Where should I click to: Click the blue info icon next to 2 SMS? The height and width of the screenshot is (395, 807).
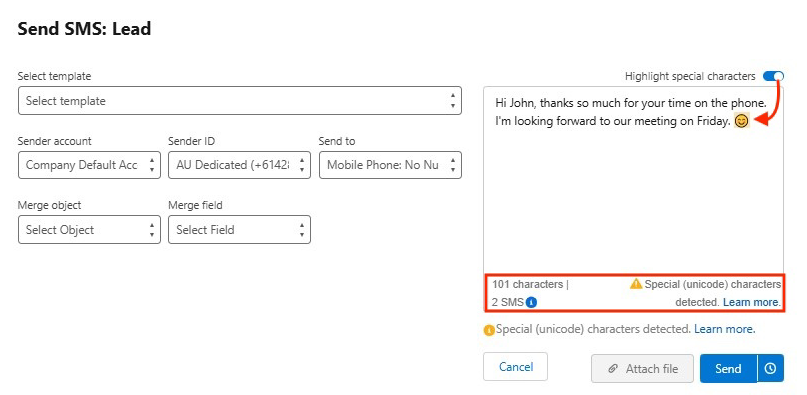532,302
